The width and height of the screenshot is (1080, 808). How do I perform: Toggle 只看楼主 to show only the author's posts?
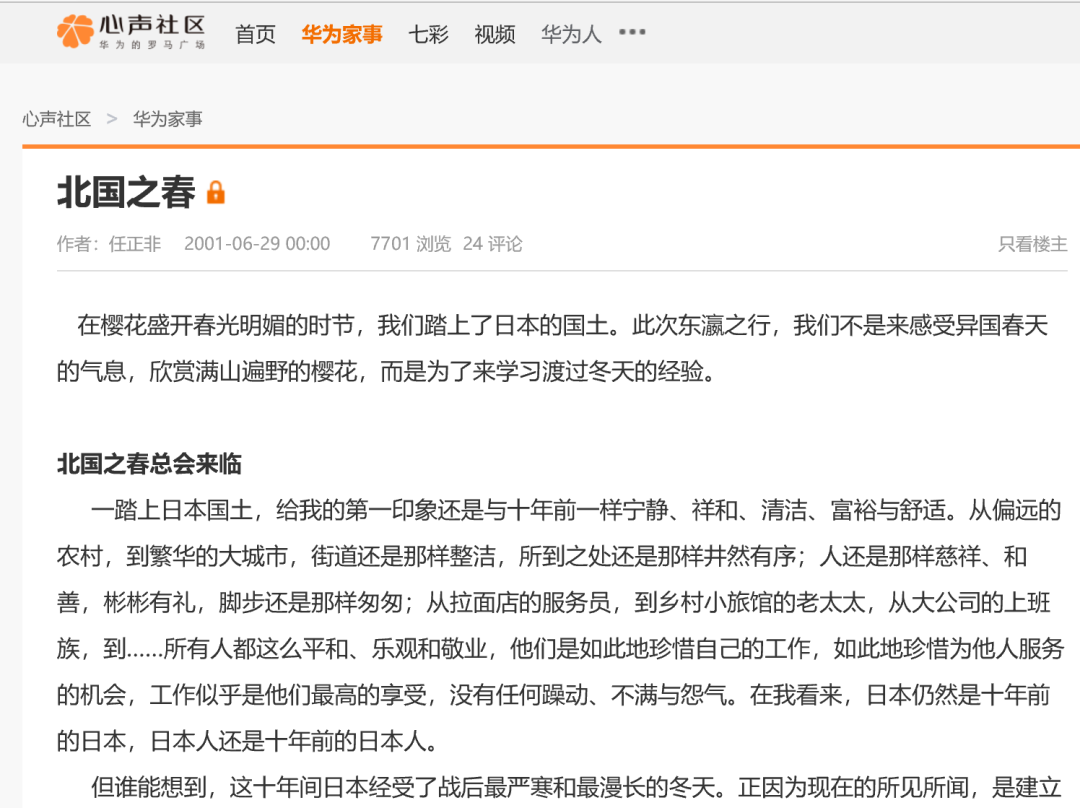(x=1032, y=244)
